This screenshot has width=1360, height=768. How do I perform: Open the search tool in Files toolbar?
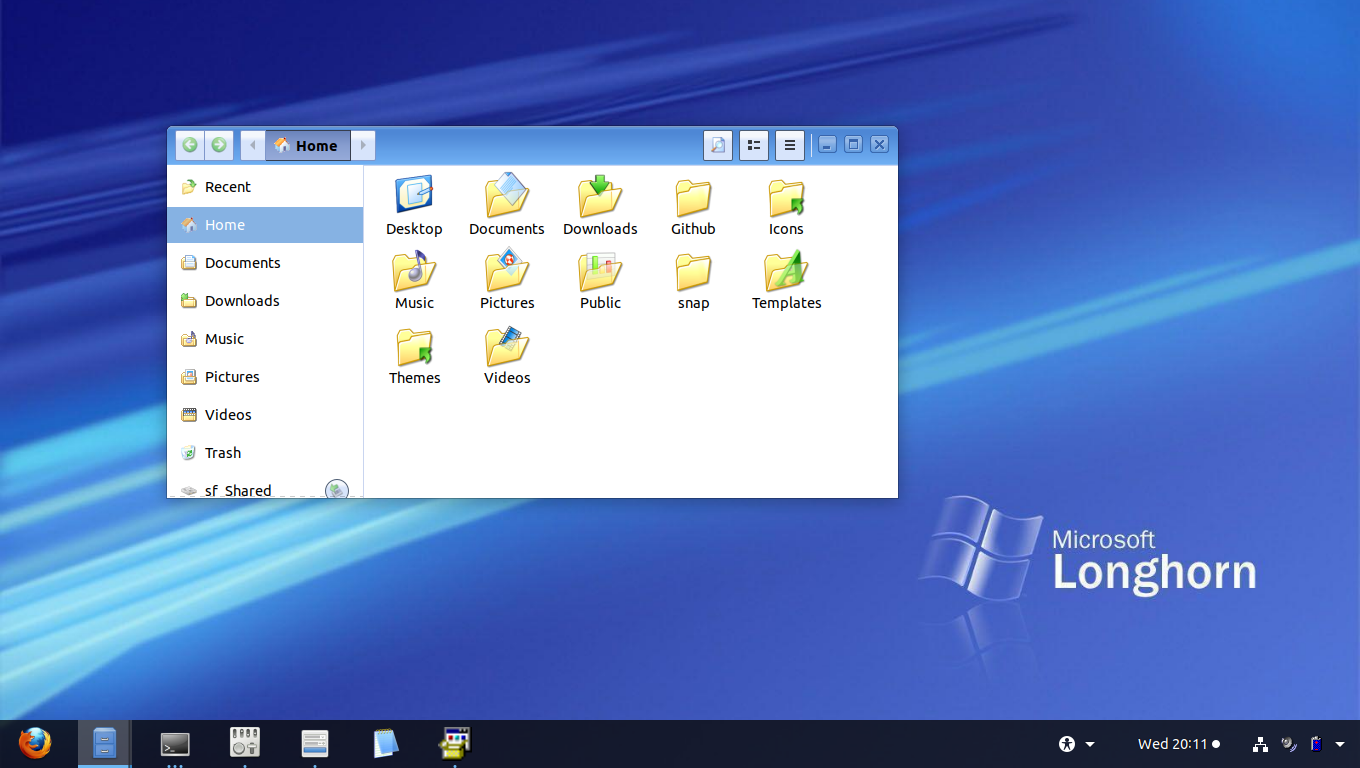click(718, 145)
